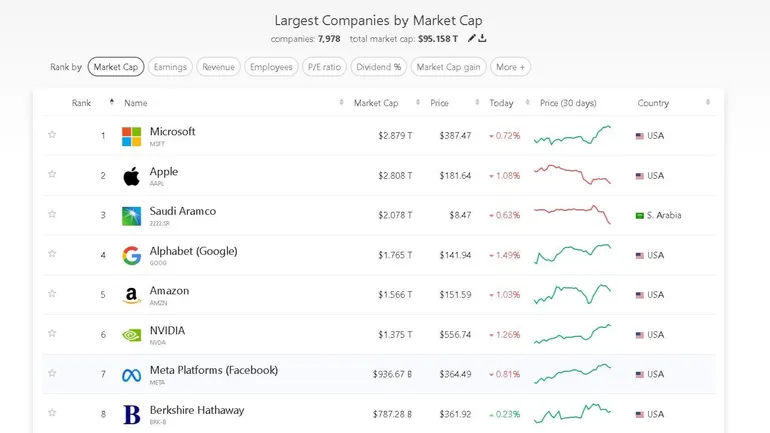Sort table by Country column header
The image size is (770, 433).
(653, 103)
